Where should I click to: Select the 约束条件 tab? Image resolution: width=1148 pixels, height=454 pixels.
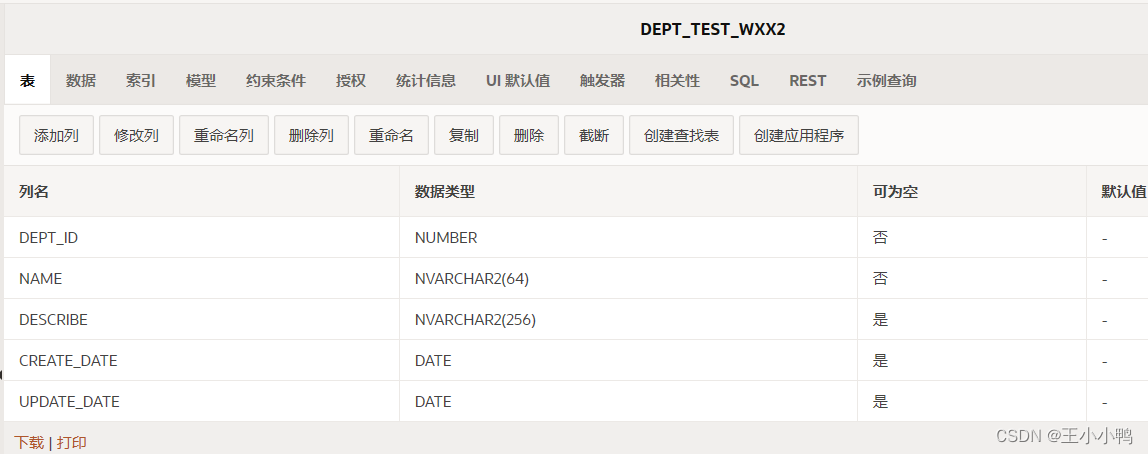click(x=276, y=81)
